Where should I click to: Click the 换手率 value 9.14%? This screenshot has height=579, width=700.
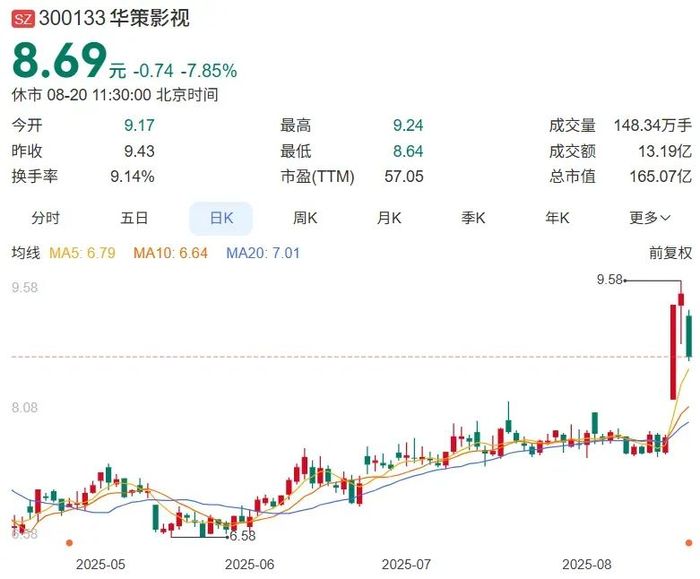point(132,176)
